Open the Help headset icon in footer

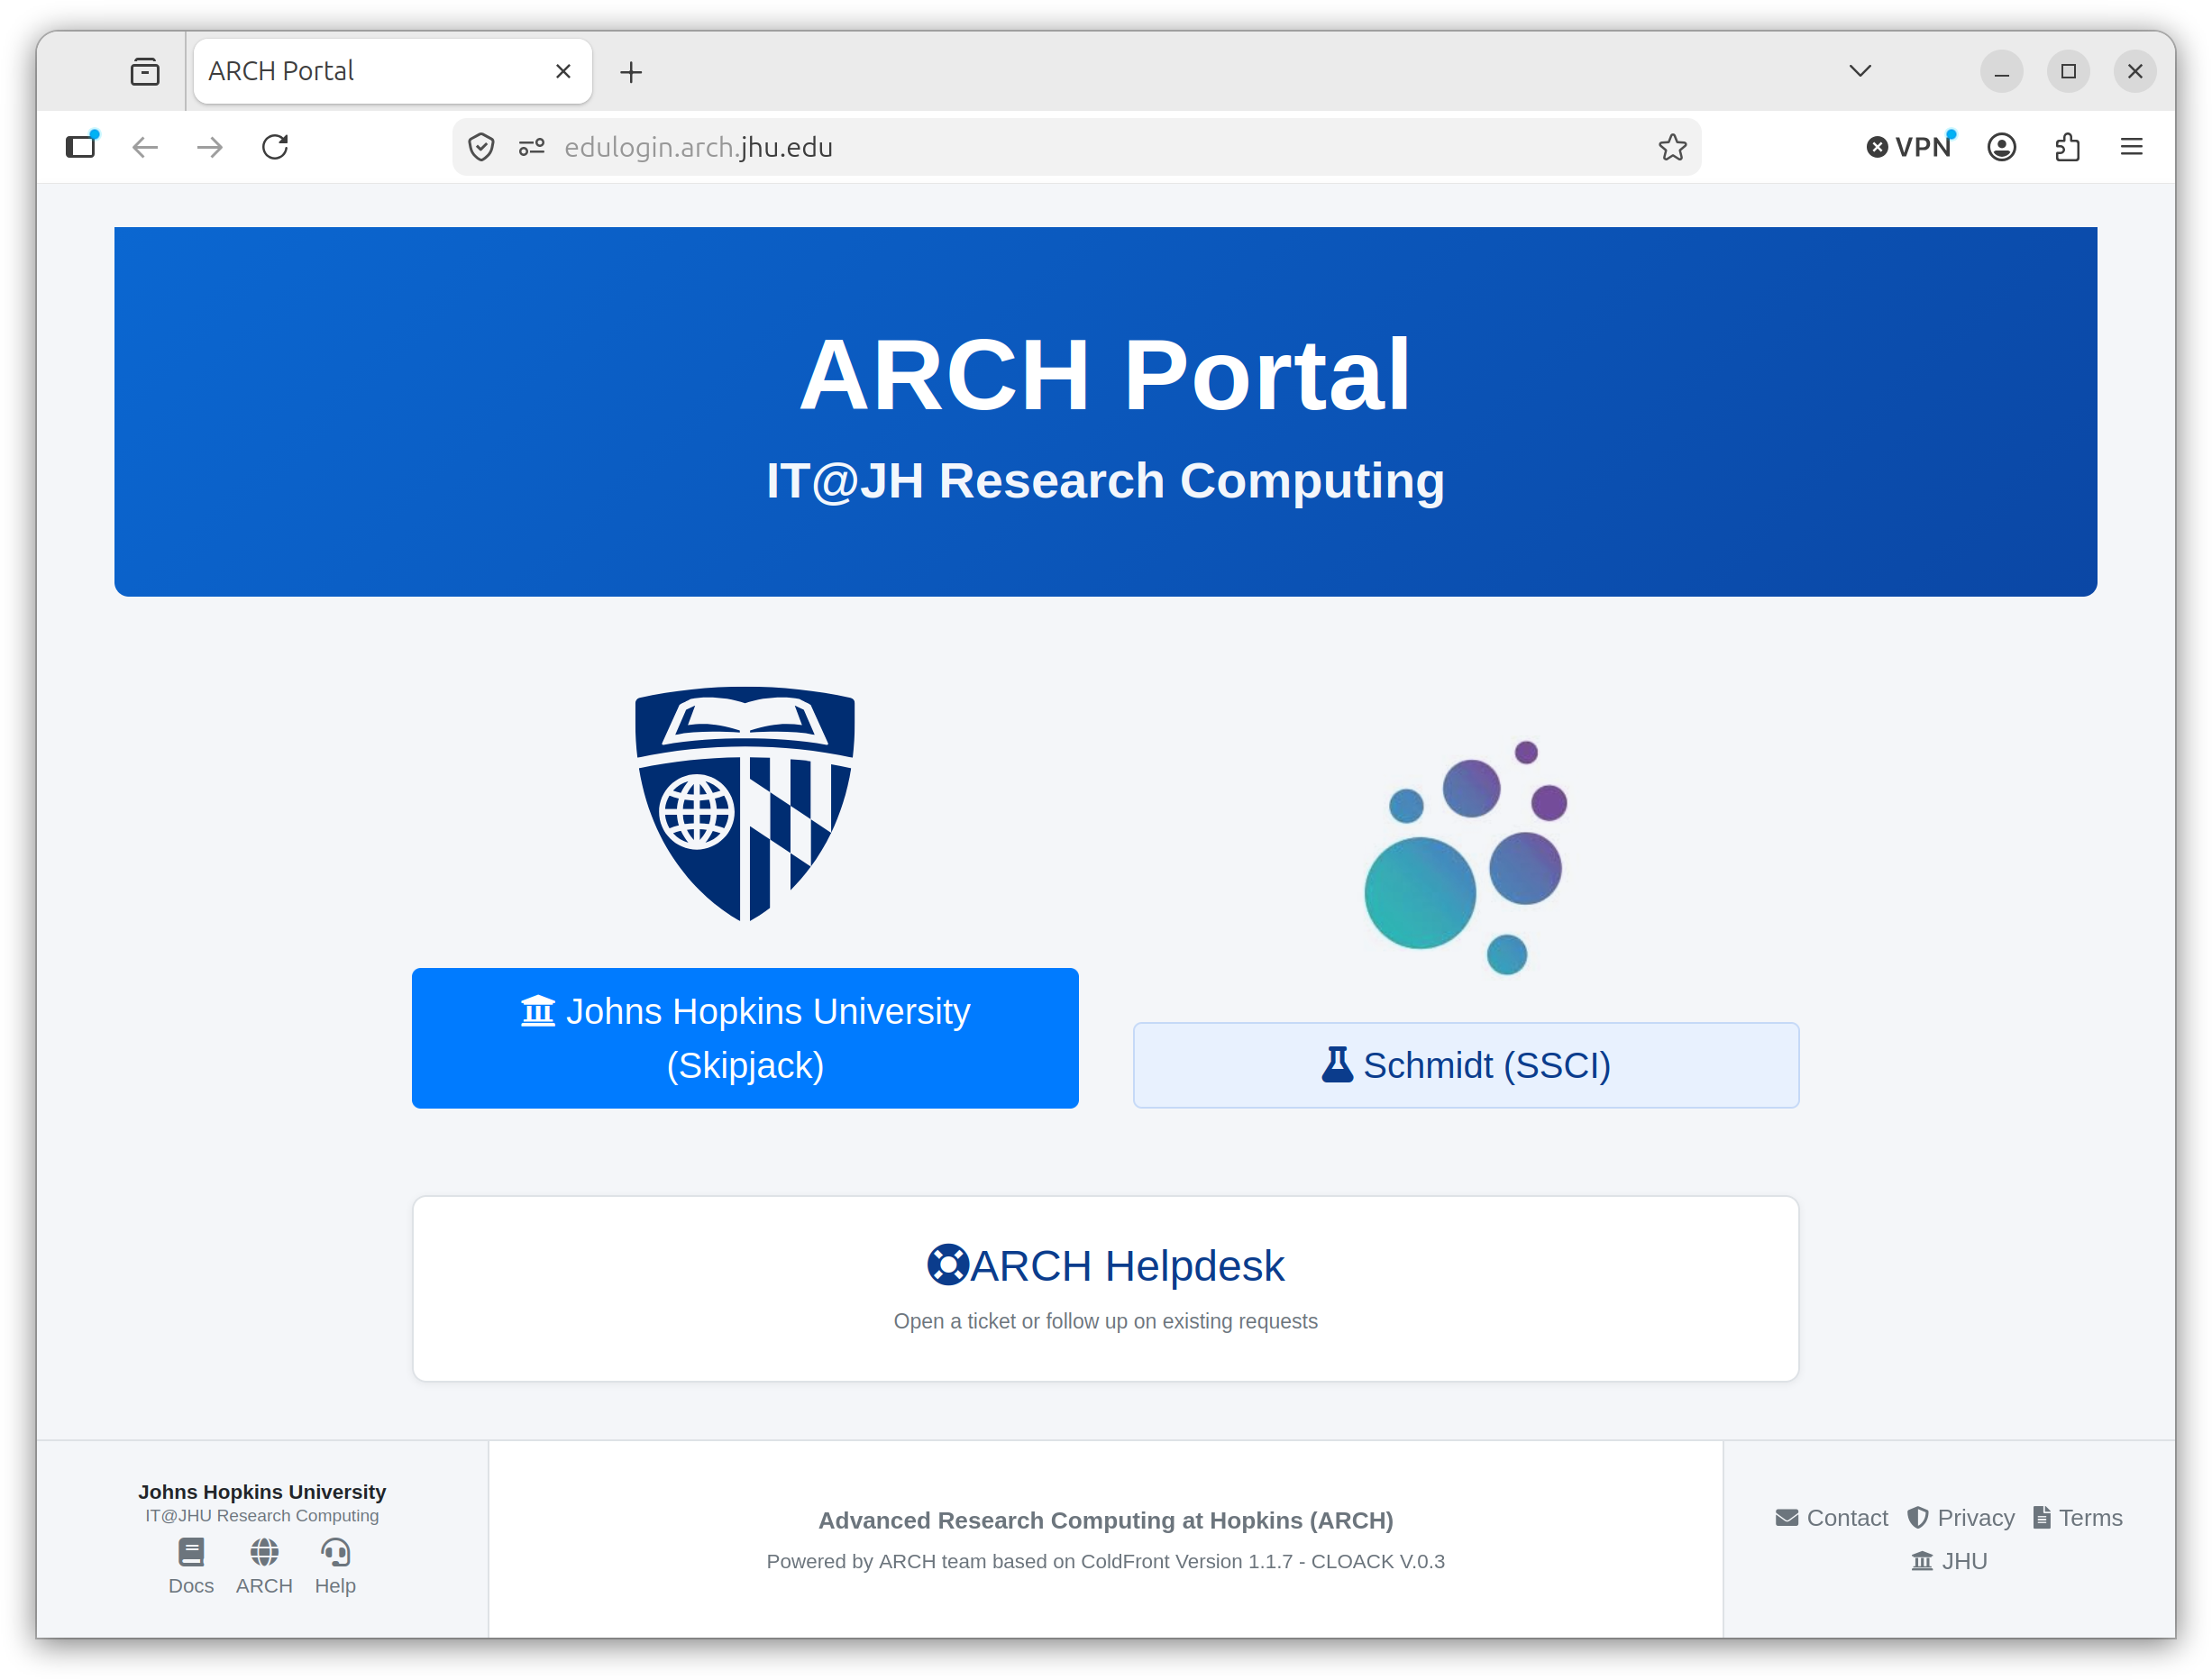click(335, 1552)
